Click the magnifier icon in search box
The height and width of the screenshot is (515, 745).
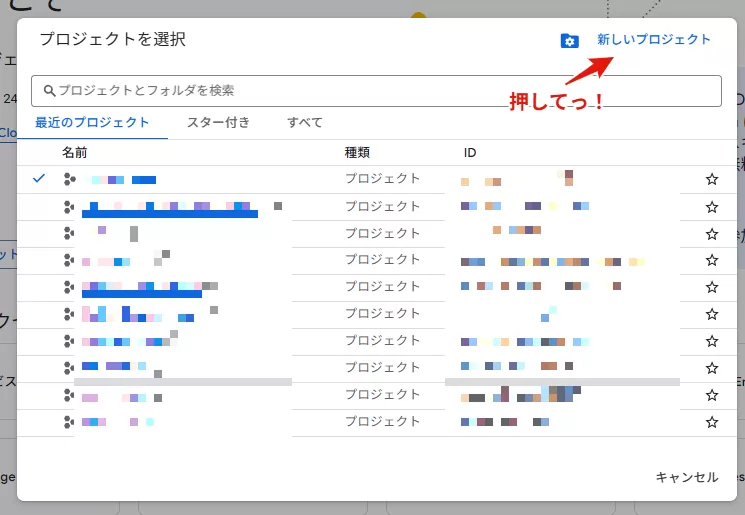point(49,90)
